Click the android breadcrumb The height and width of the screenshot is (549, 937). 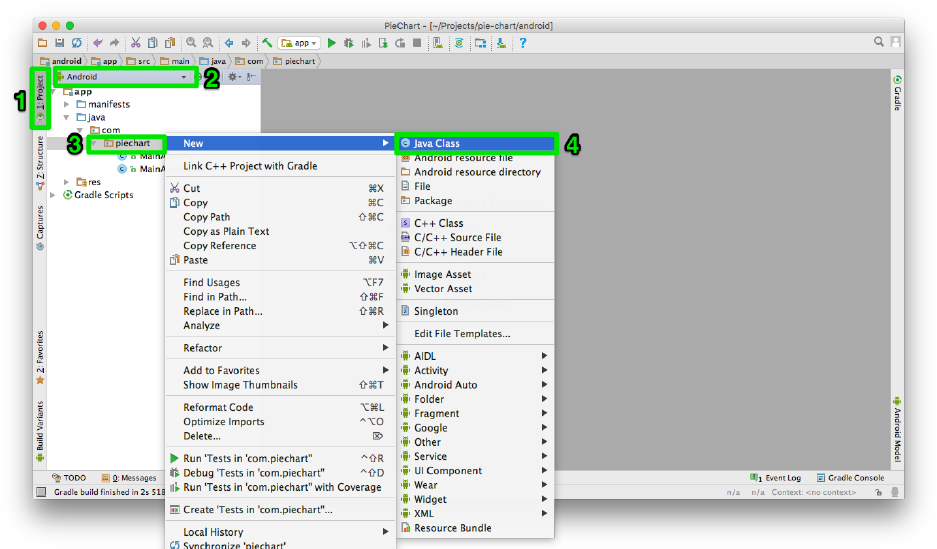(60, 61)
